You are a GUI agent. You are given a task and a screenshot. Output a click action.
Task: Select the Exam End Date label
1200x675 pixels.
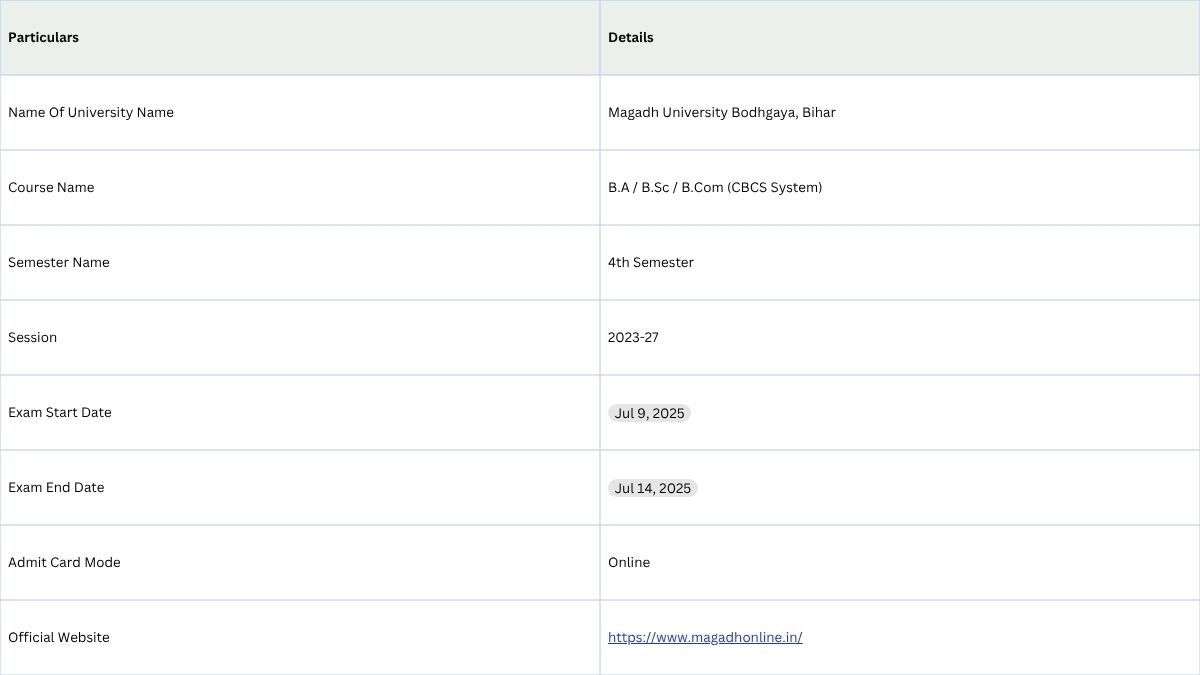[56, 487]
